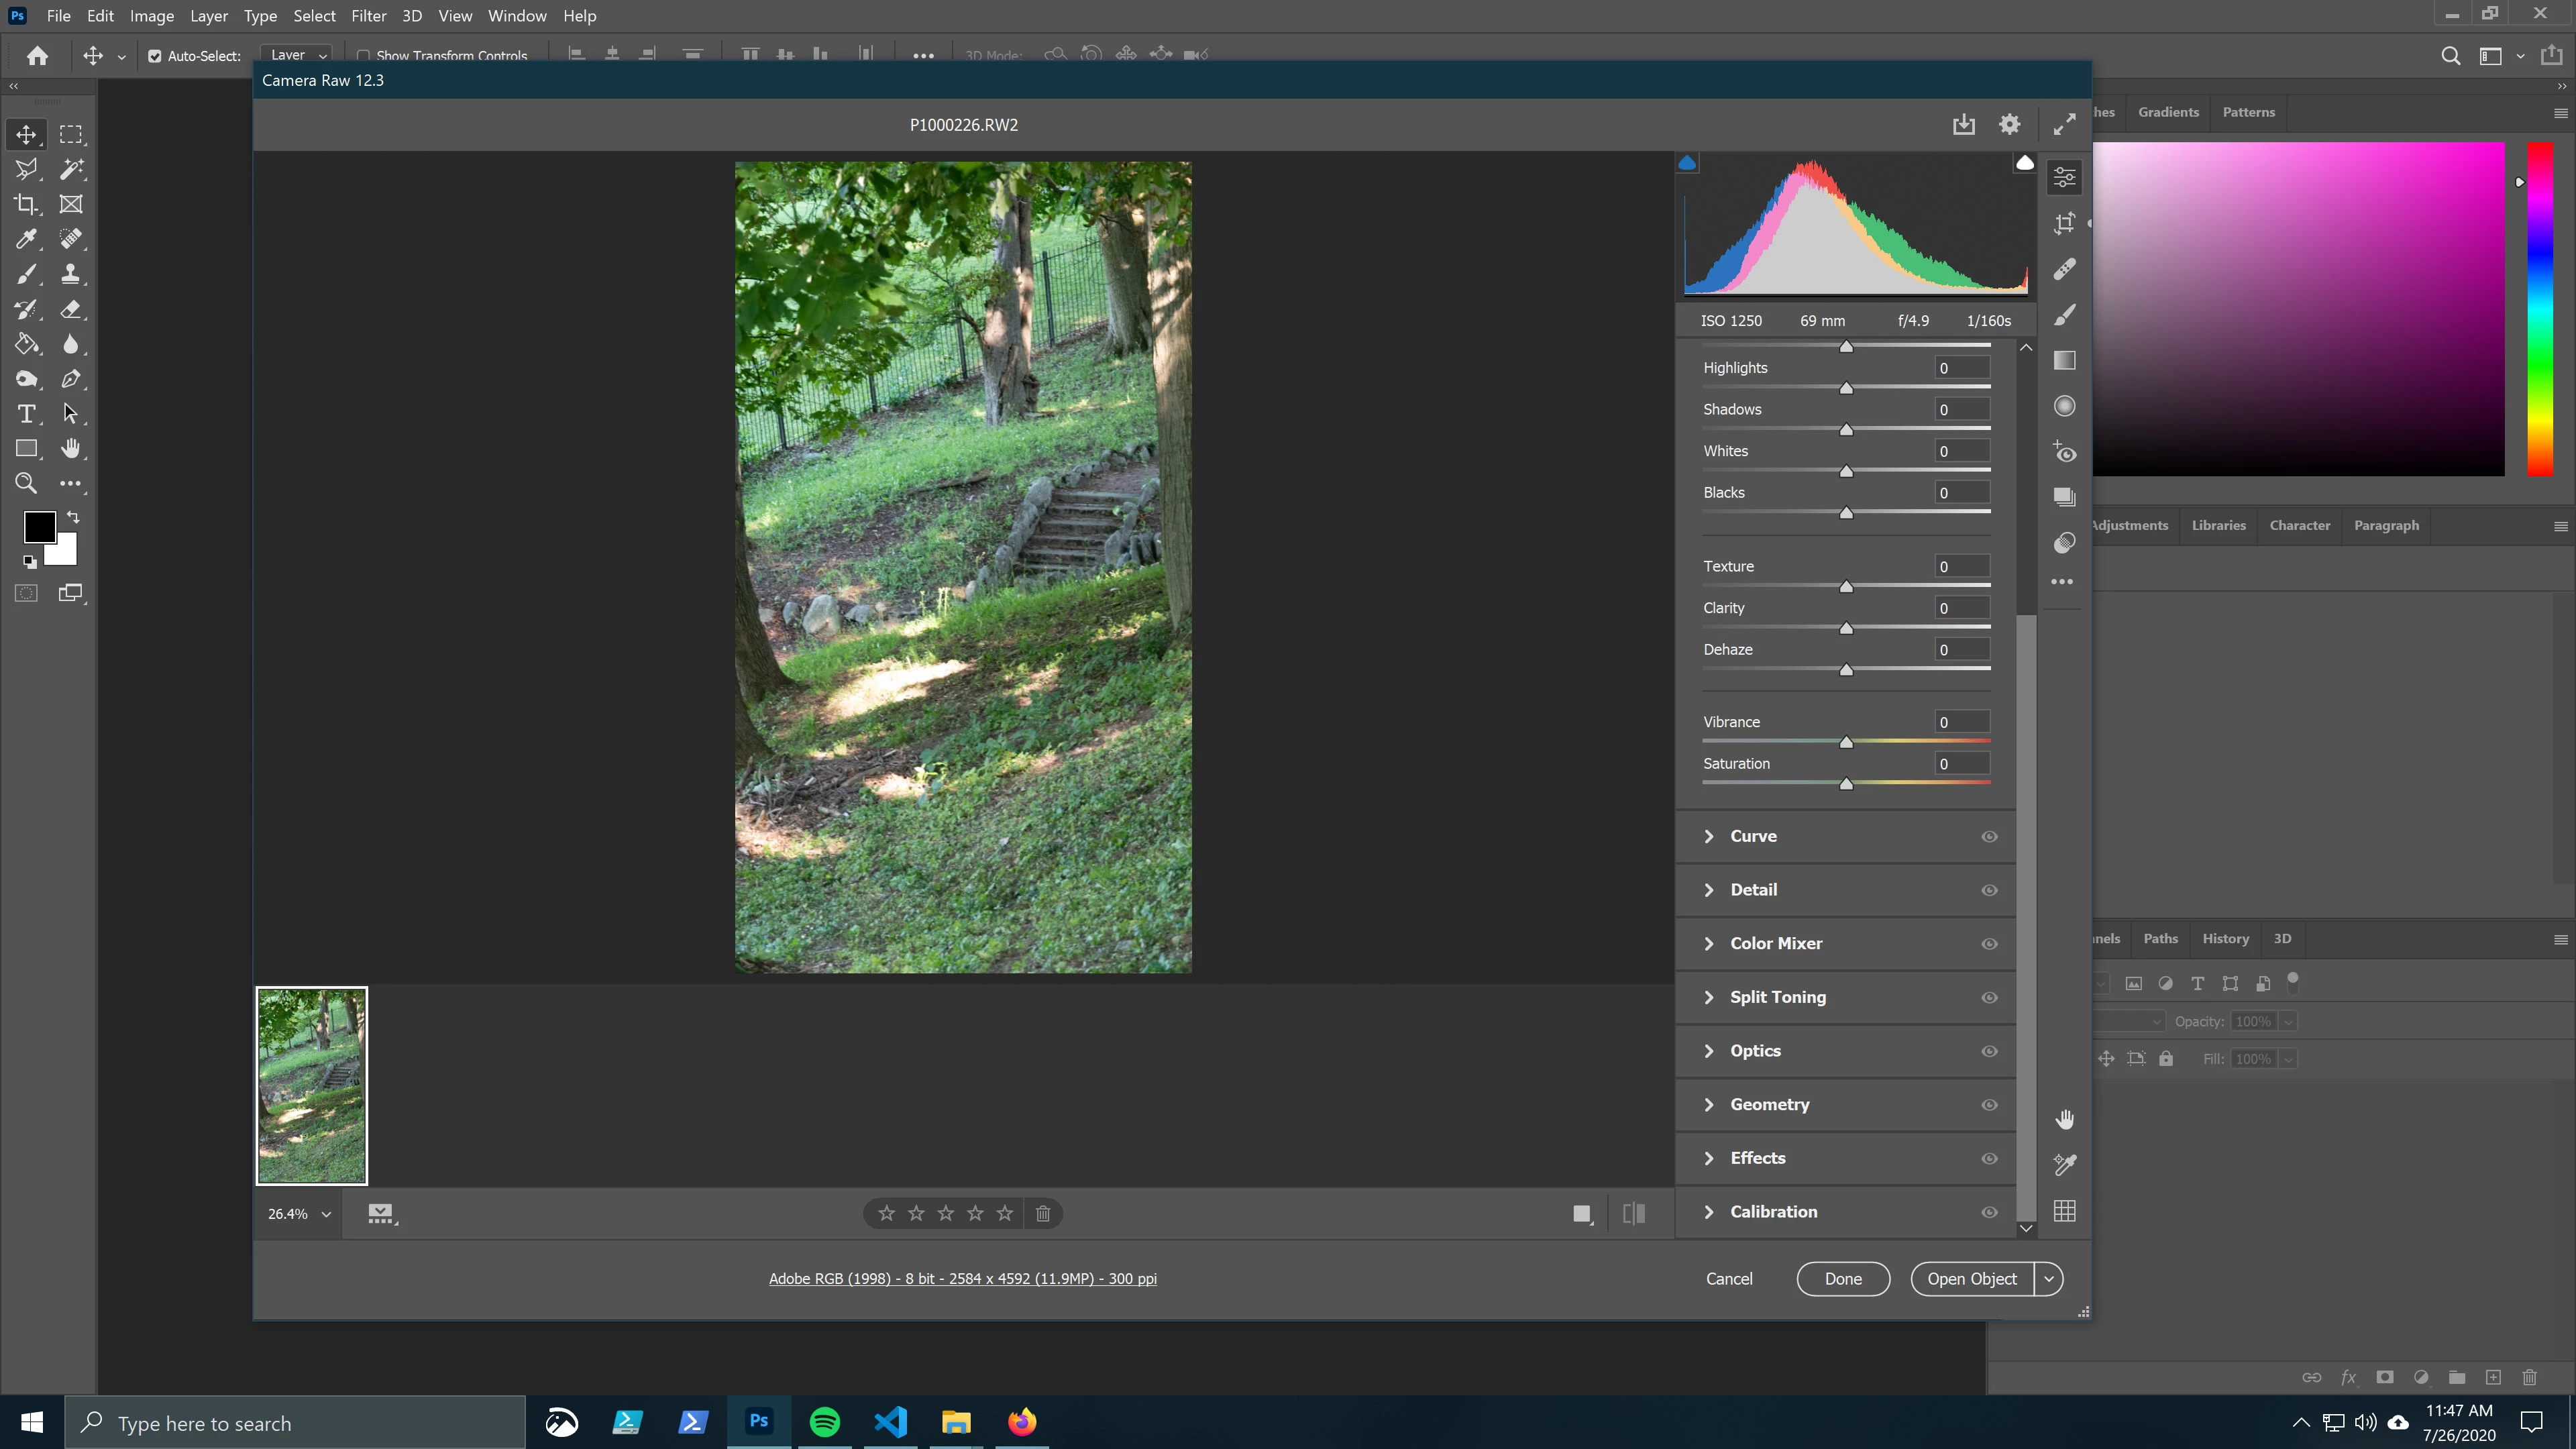Hide the Curve panel adjustments via eye icon
This screenshot has height=1449, width=2576.
tap(1989, 836)
